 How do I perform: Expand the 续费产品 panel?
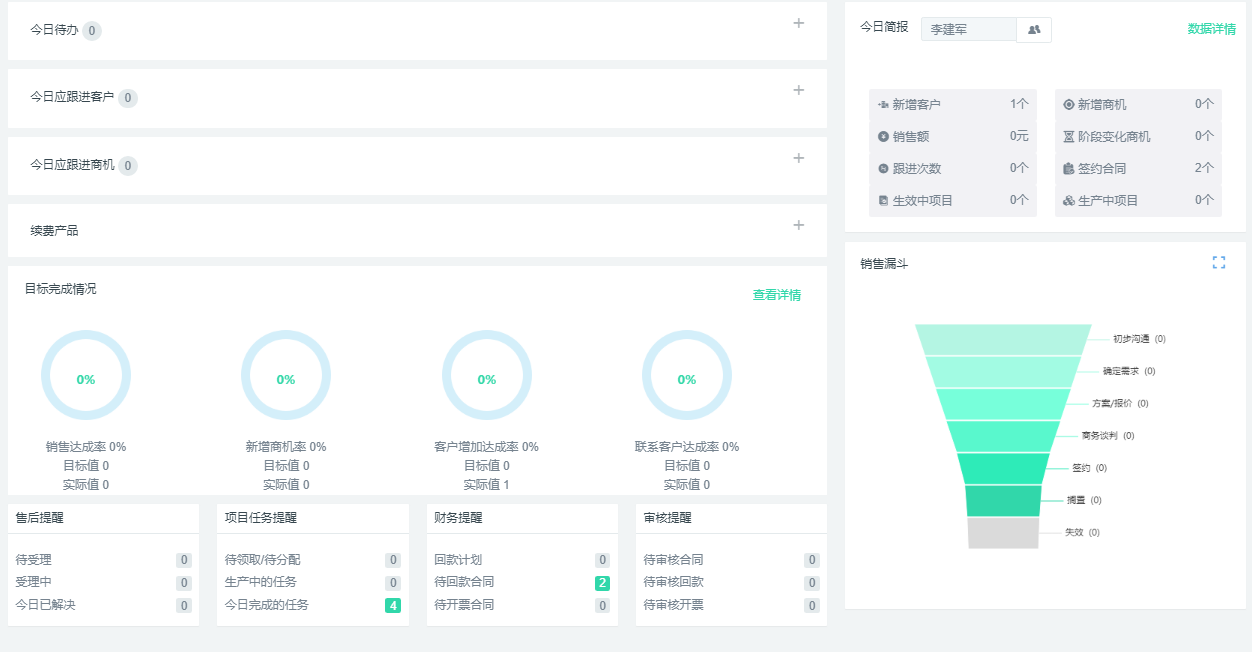coord(798,226)
